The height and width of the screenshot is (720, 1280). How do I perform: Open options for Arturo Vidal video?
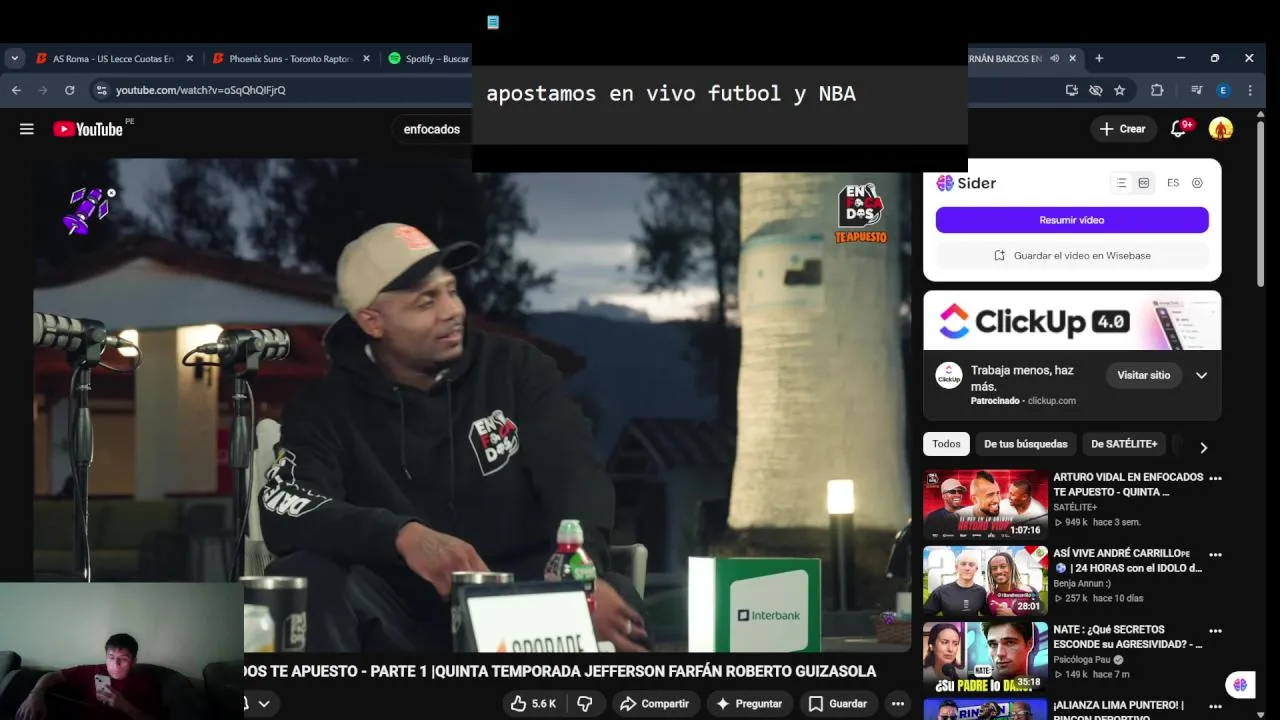[1216, 479]
